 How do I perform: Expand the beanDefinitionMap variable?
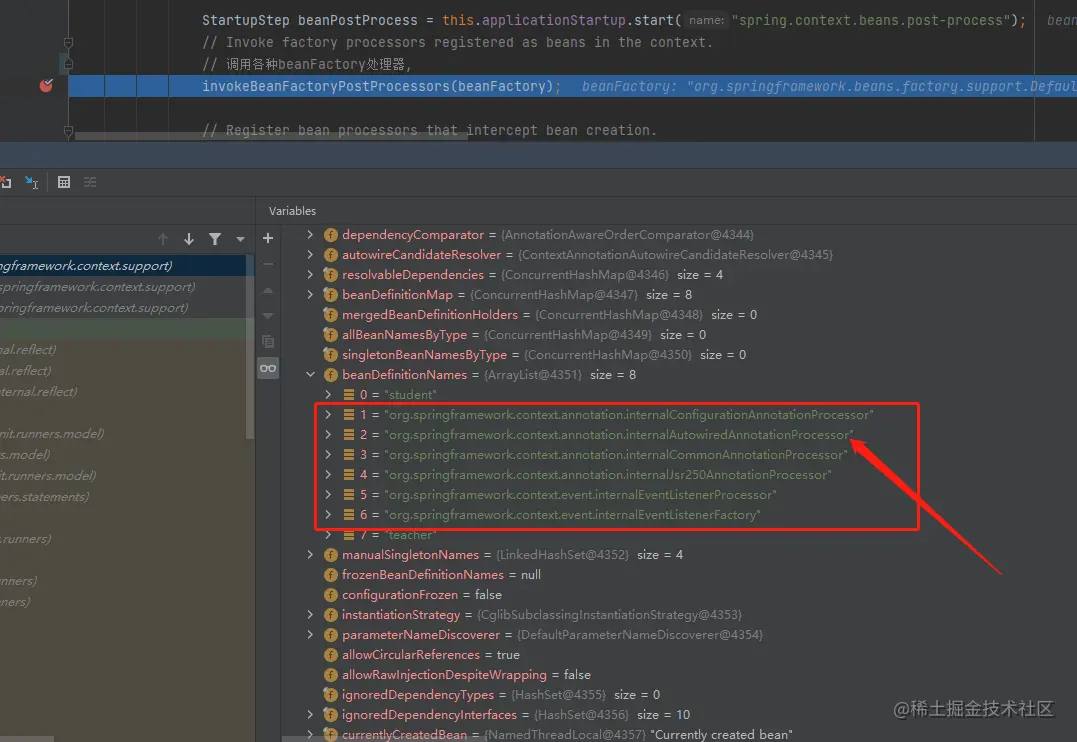[310, 295]
